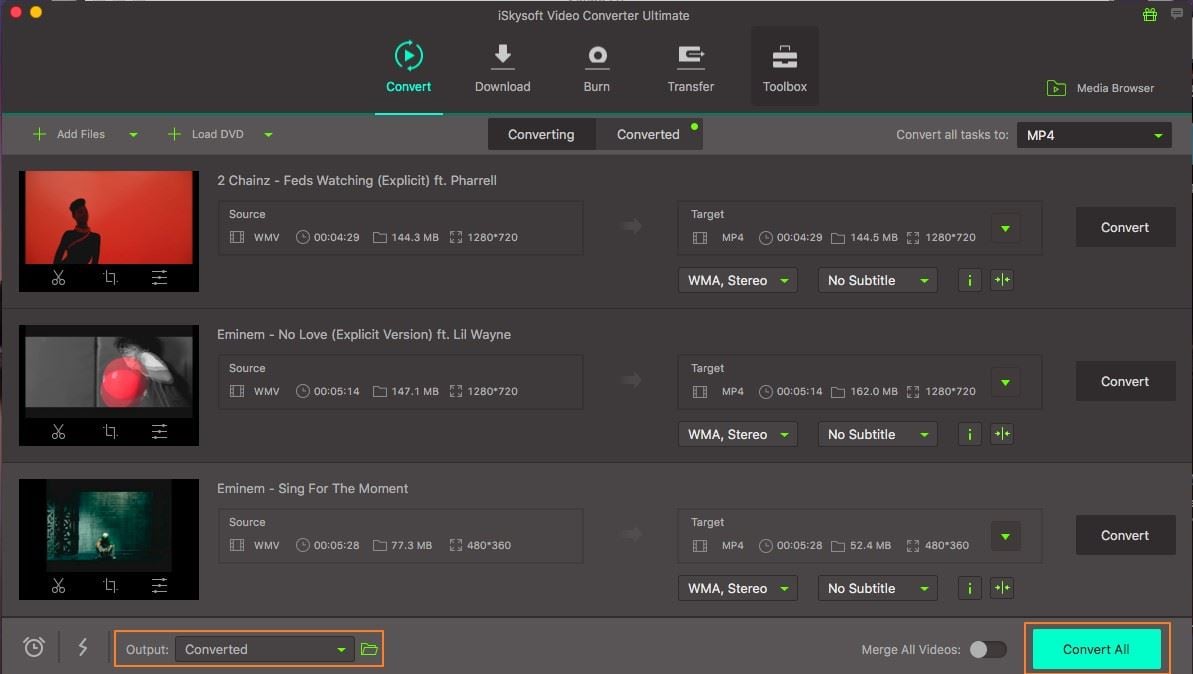Click the split icon for Sing For The Moment

[x=1002, y=588]
